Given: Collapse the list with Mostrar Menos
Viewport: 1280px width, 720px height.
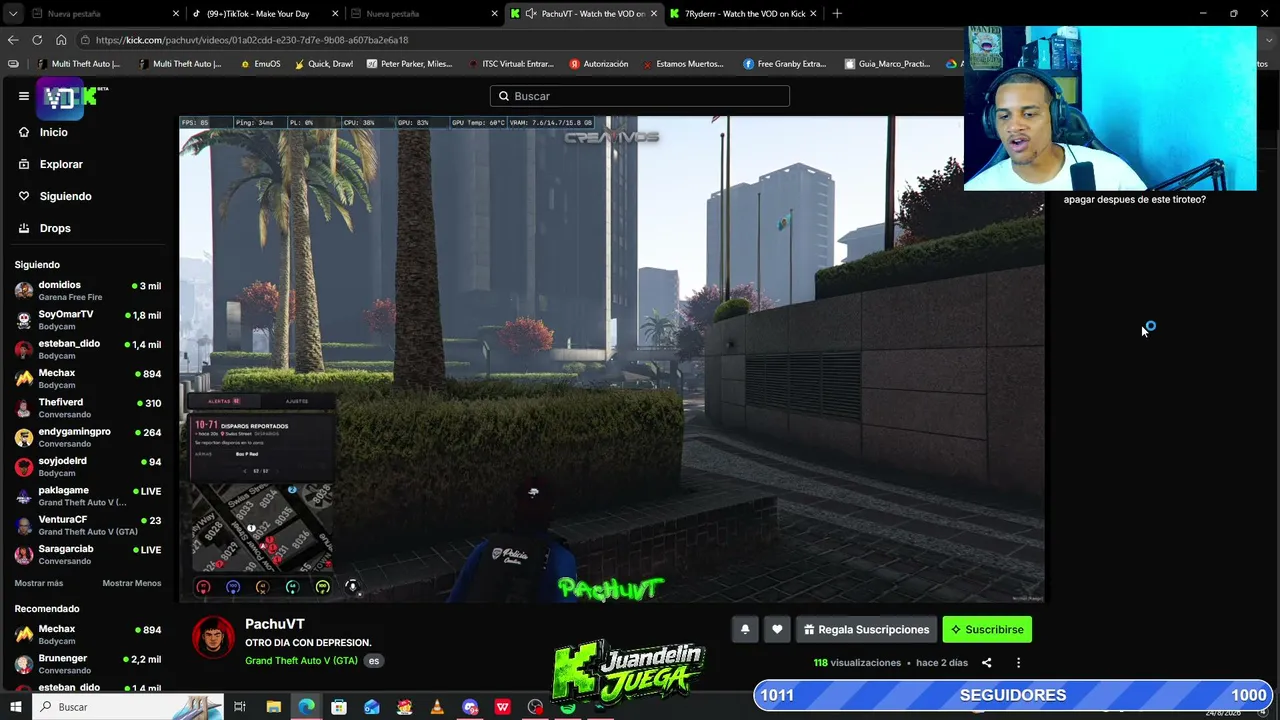Looking at the screenshot, I should click(131, 583).
